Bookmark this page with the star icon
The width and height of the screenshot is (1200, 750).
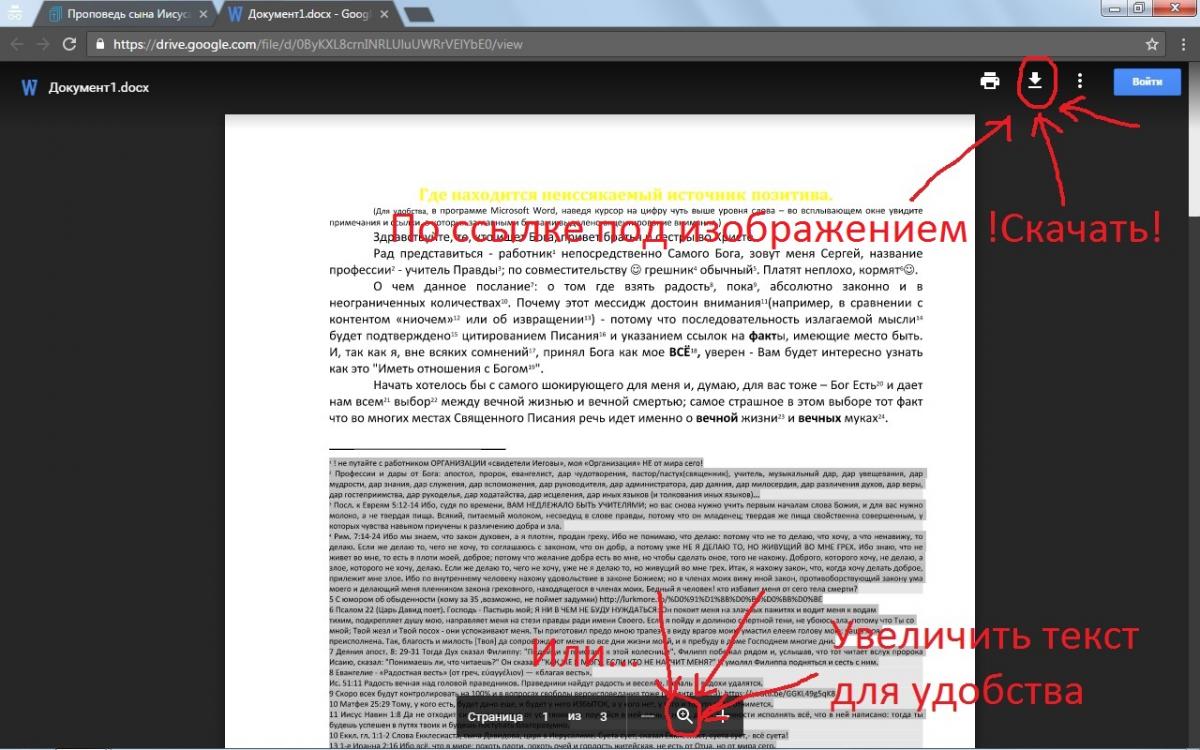tap(1152, 44)
